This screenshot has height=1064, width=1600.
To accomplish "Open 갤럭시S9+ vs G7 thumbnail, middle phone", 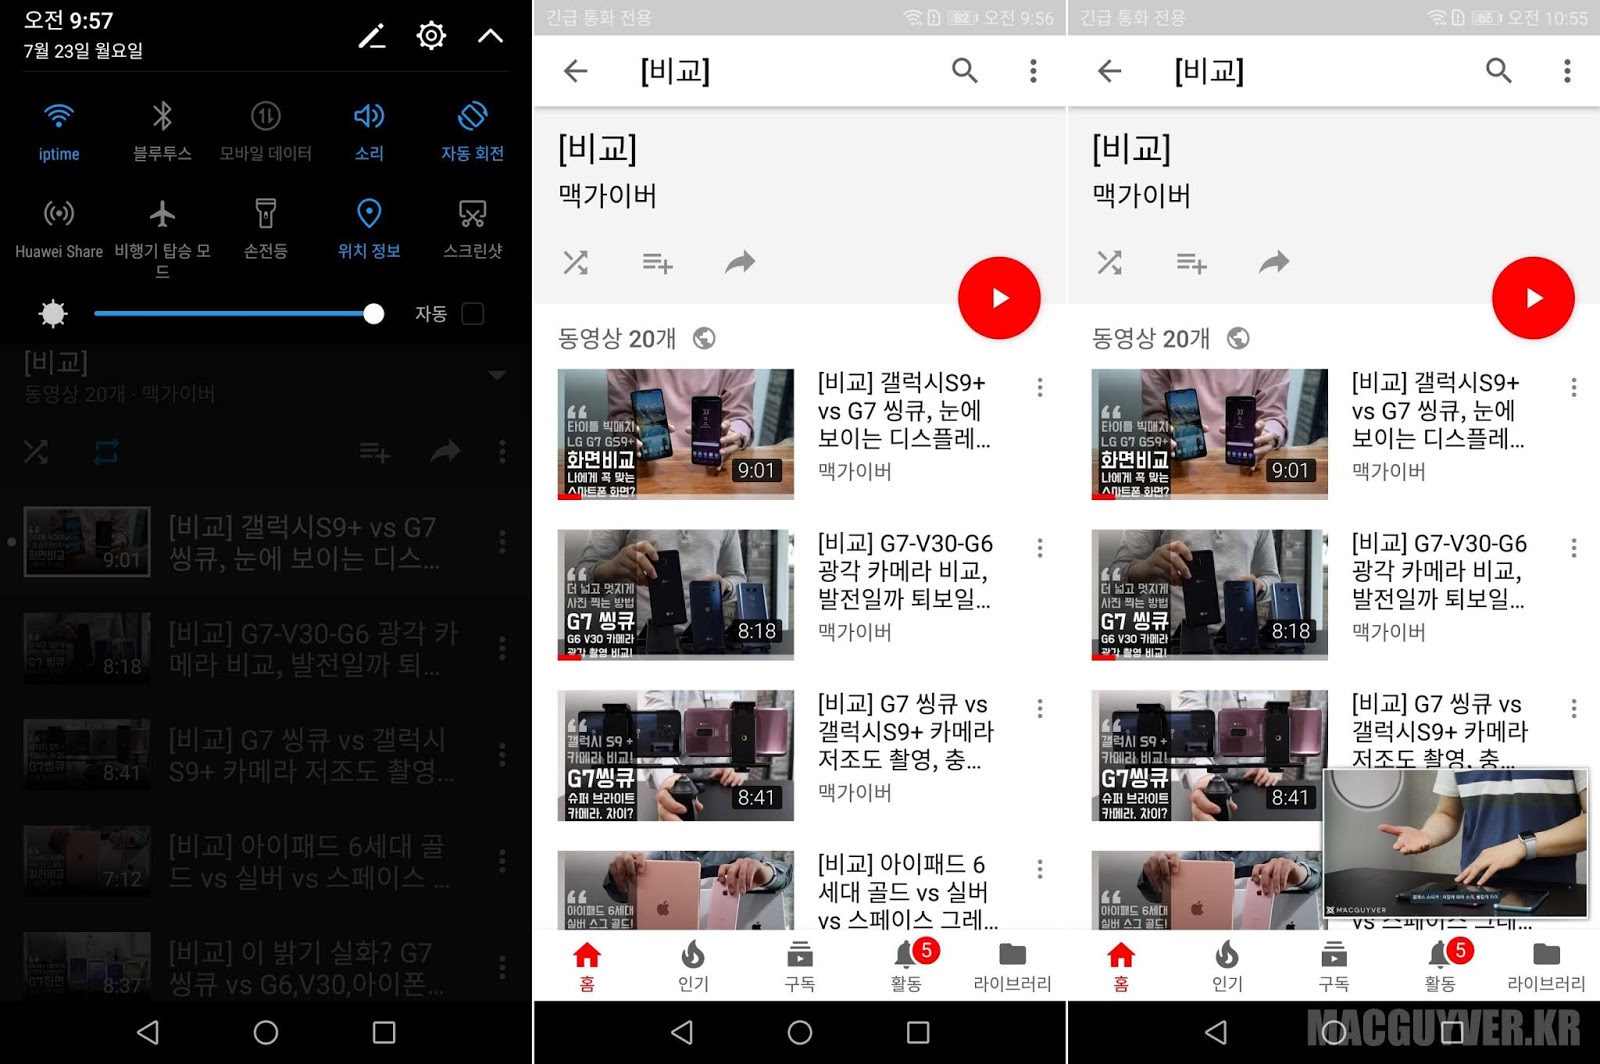I will coord(676,434).
